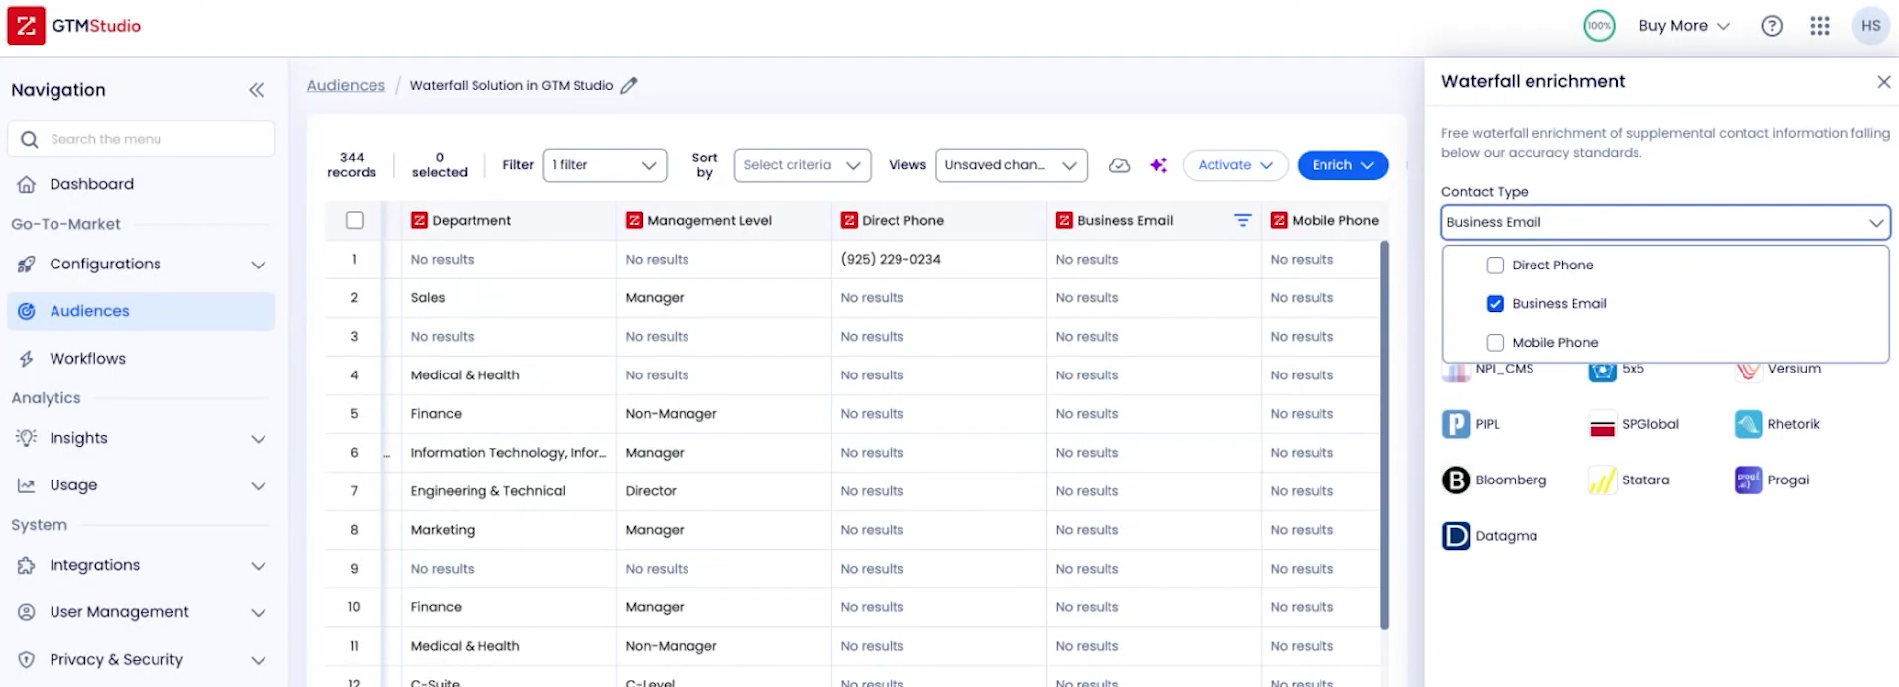Viewport: 1899px width, 687px height.
Task: Click the Enrich button
Action: tap(1342, 165)
